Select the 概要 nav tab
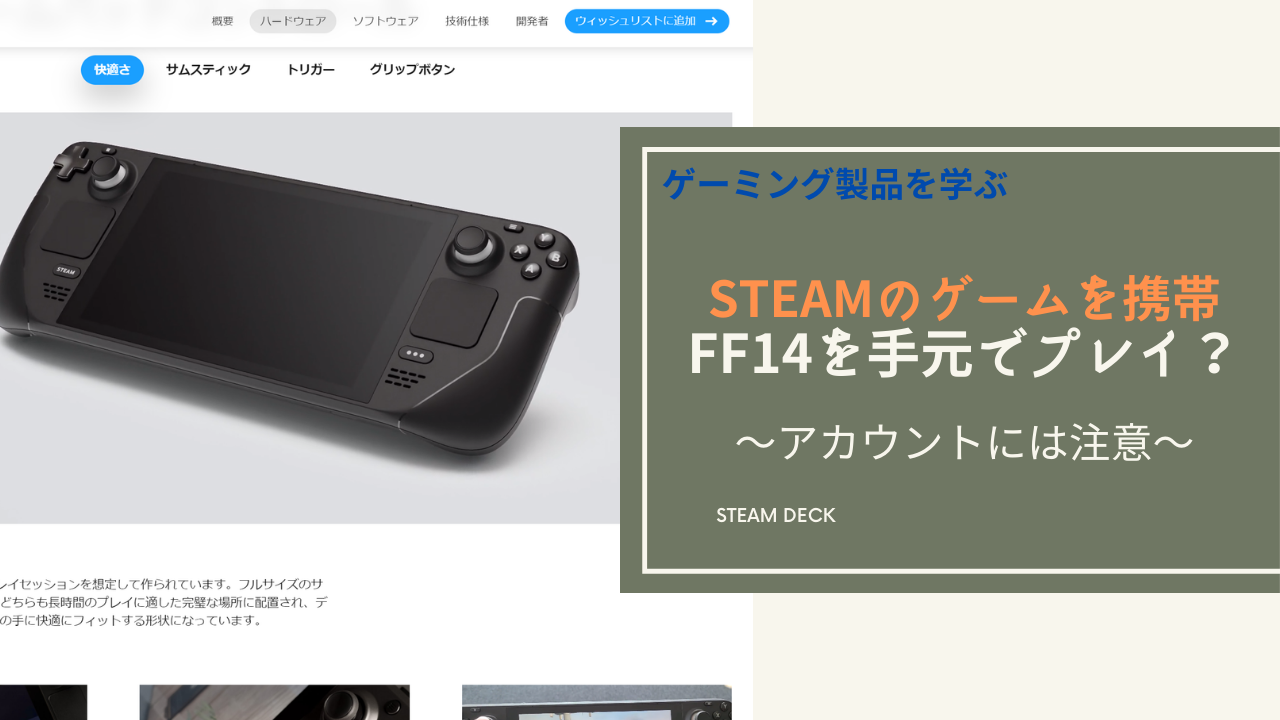The image size is (1280, 720). 222,21
